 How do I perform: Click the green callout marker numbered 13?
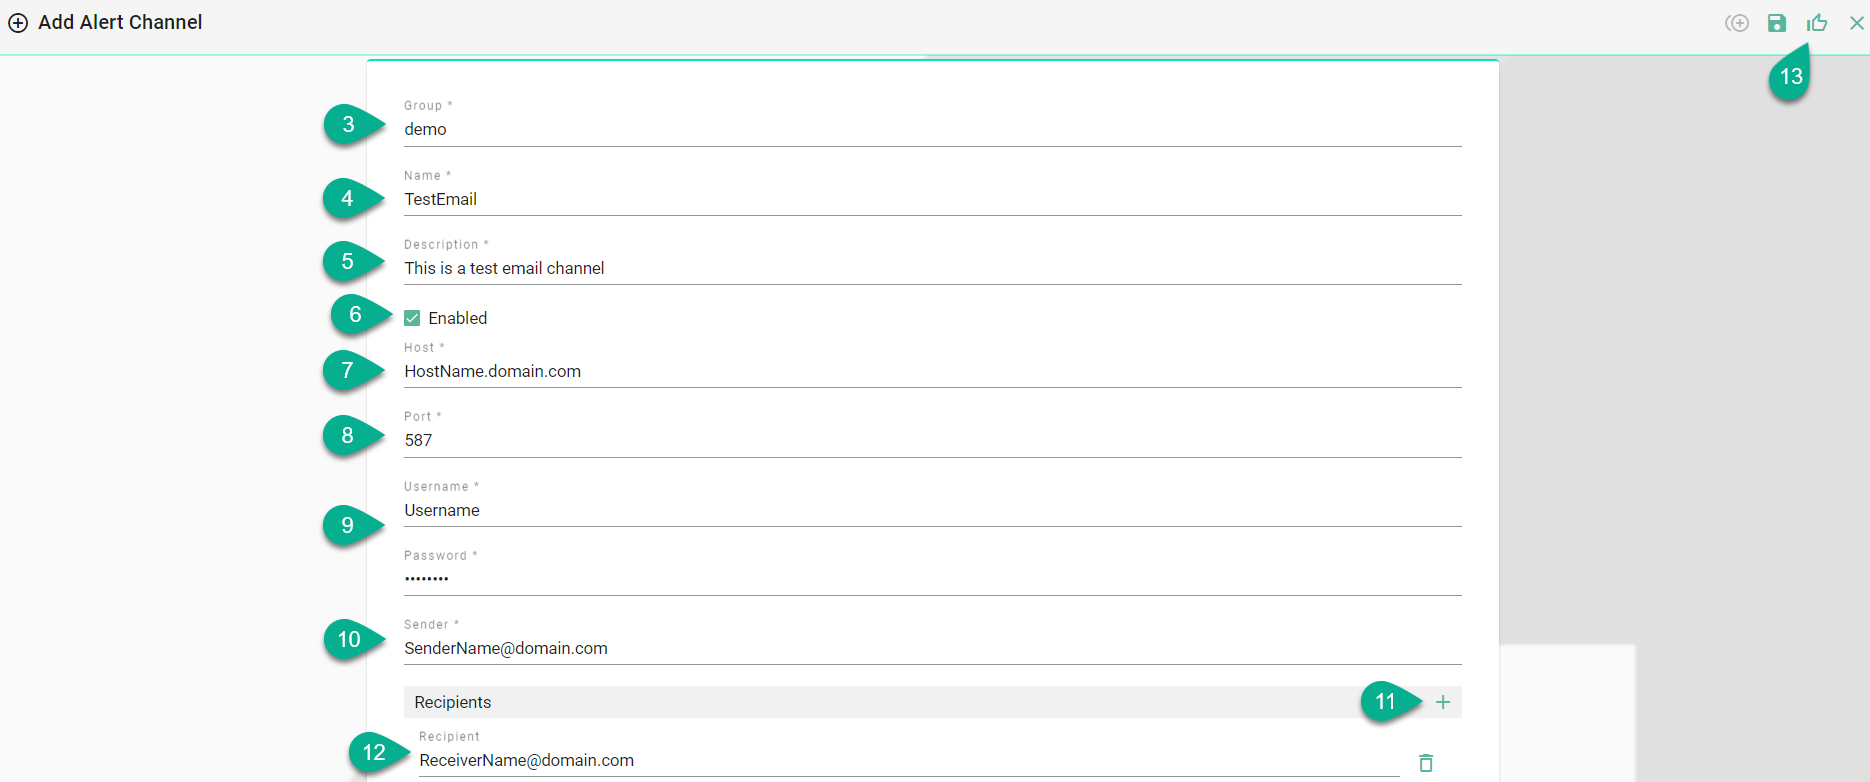[x=1790, y=77]
